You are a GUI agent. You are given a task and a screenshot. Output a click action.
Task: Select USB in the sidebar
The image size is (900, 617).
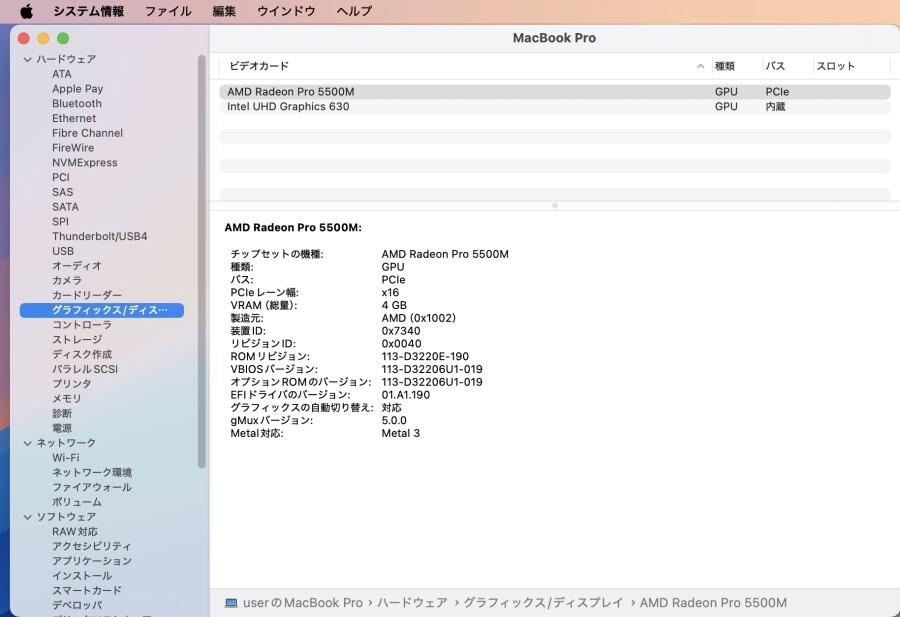[x=63, y=251]
